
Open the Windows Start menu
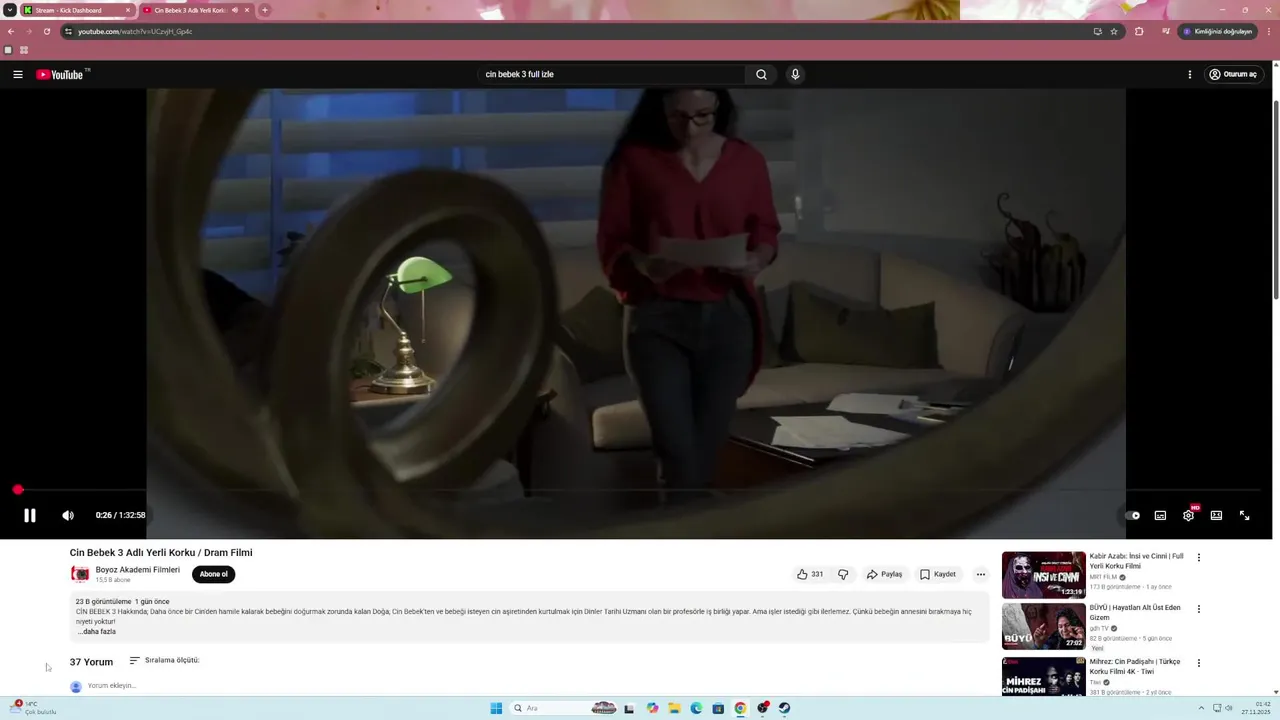pos(496,708)
